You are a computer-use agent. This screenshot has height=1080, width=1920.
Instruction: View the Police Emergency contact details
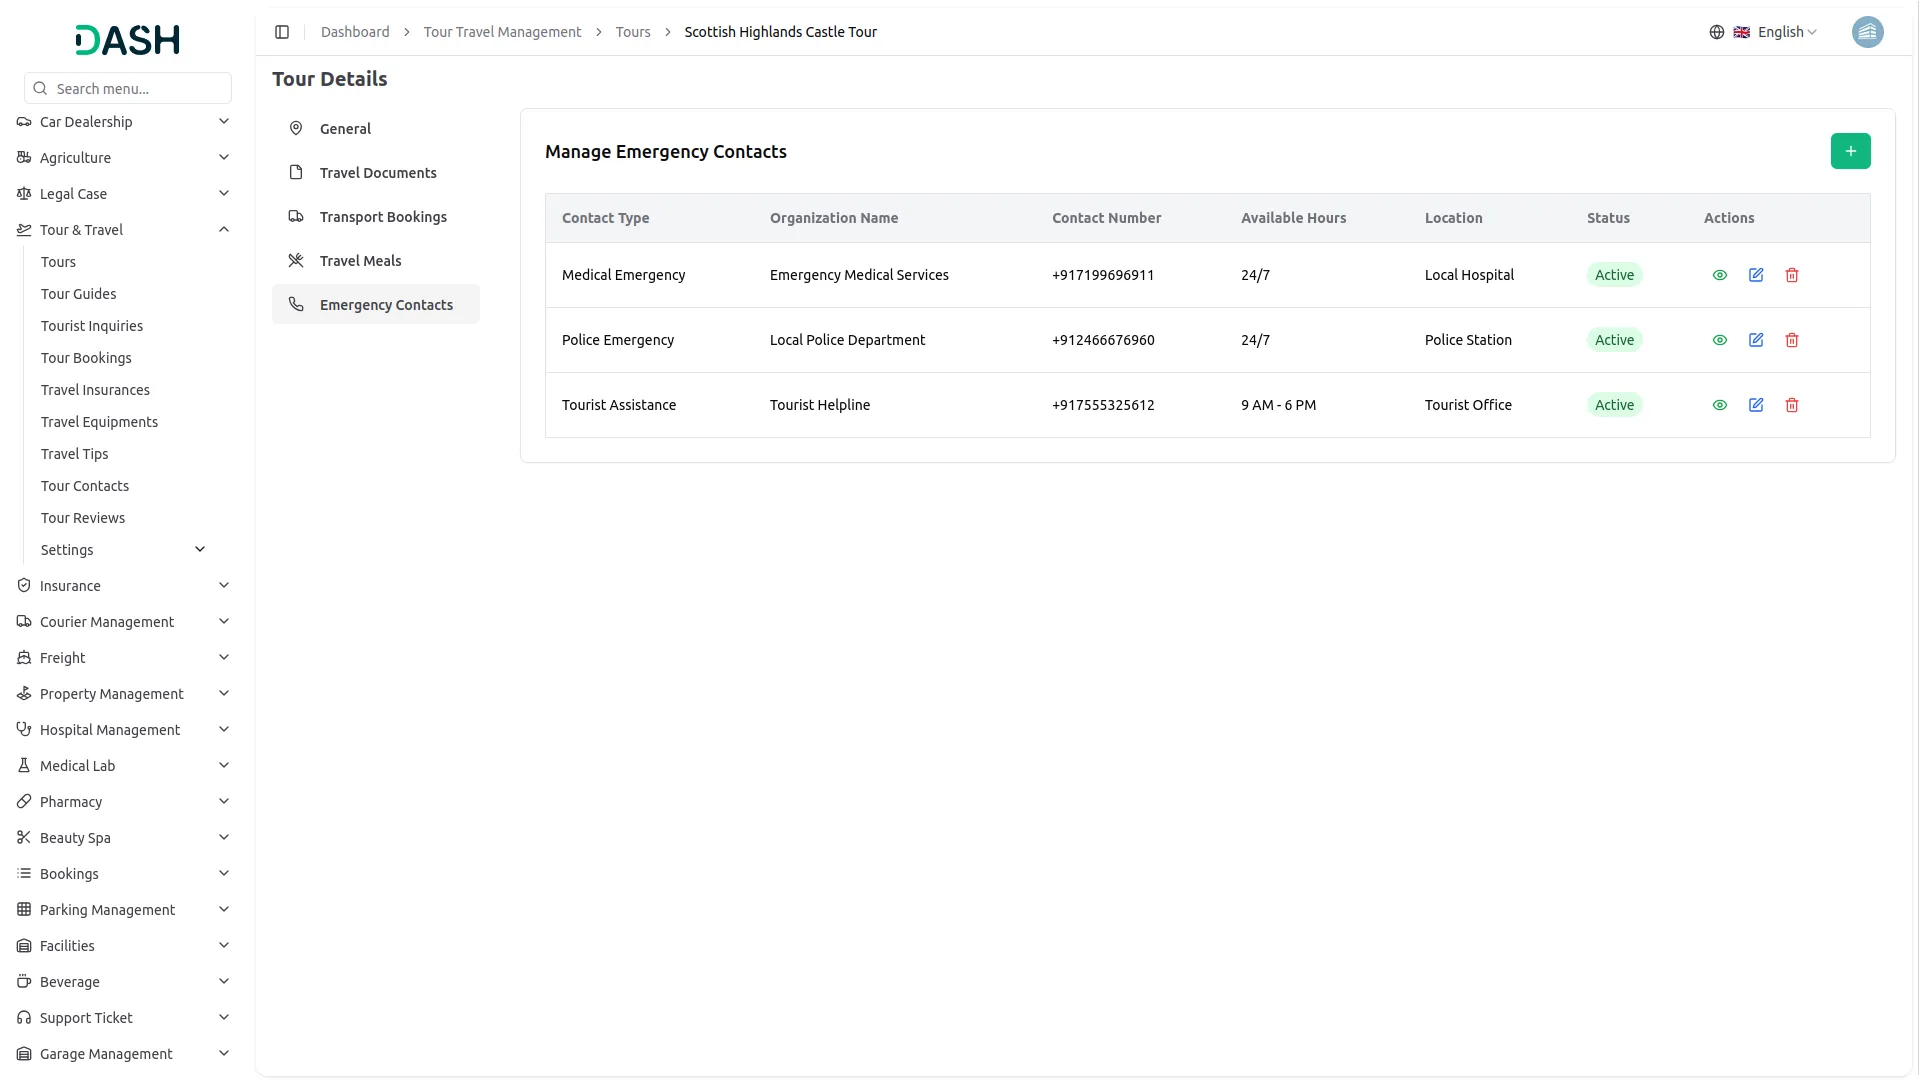pos(1720,340)
